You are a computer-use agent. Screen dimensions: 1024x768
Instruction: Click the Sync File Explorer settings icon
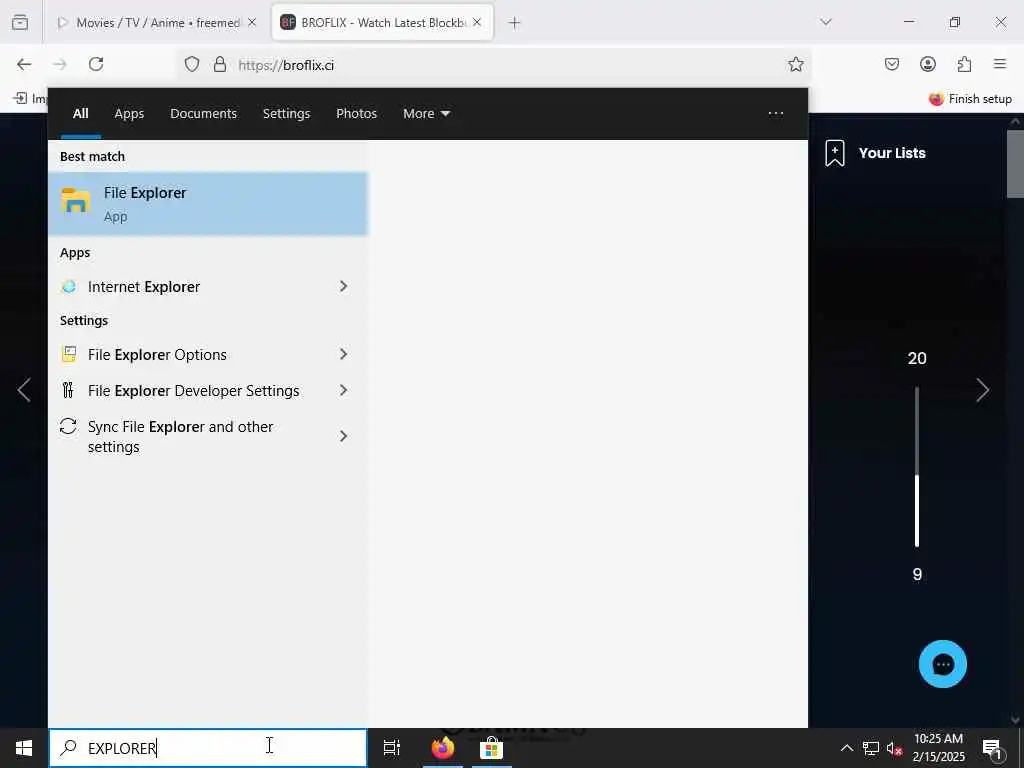(68, 426)
